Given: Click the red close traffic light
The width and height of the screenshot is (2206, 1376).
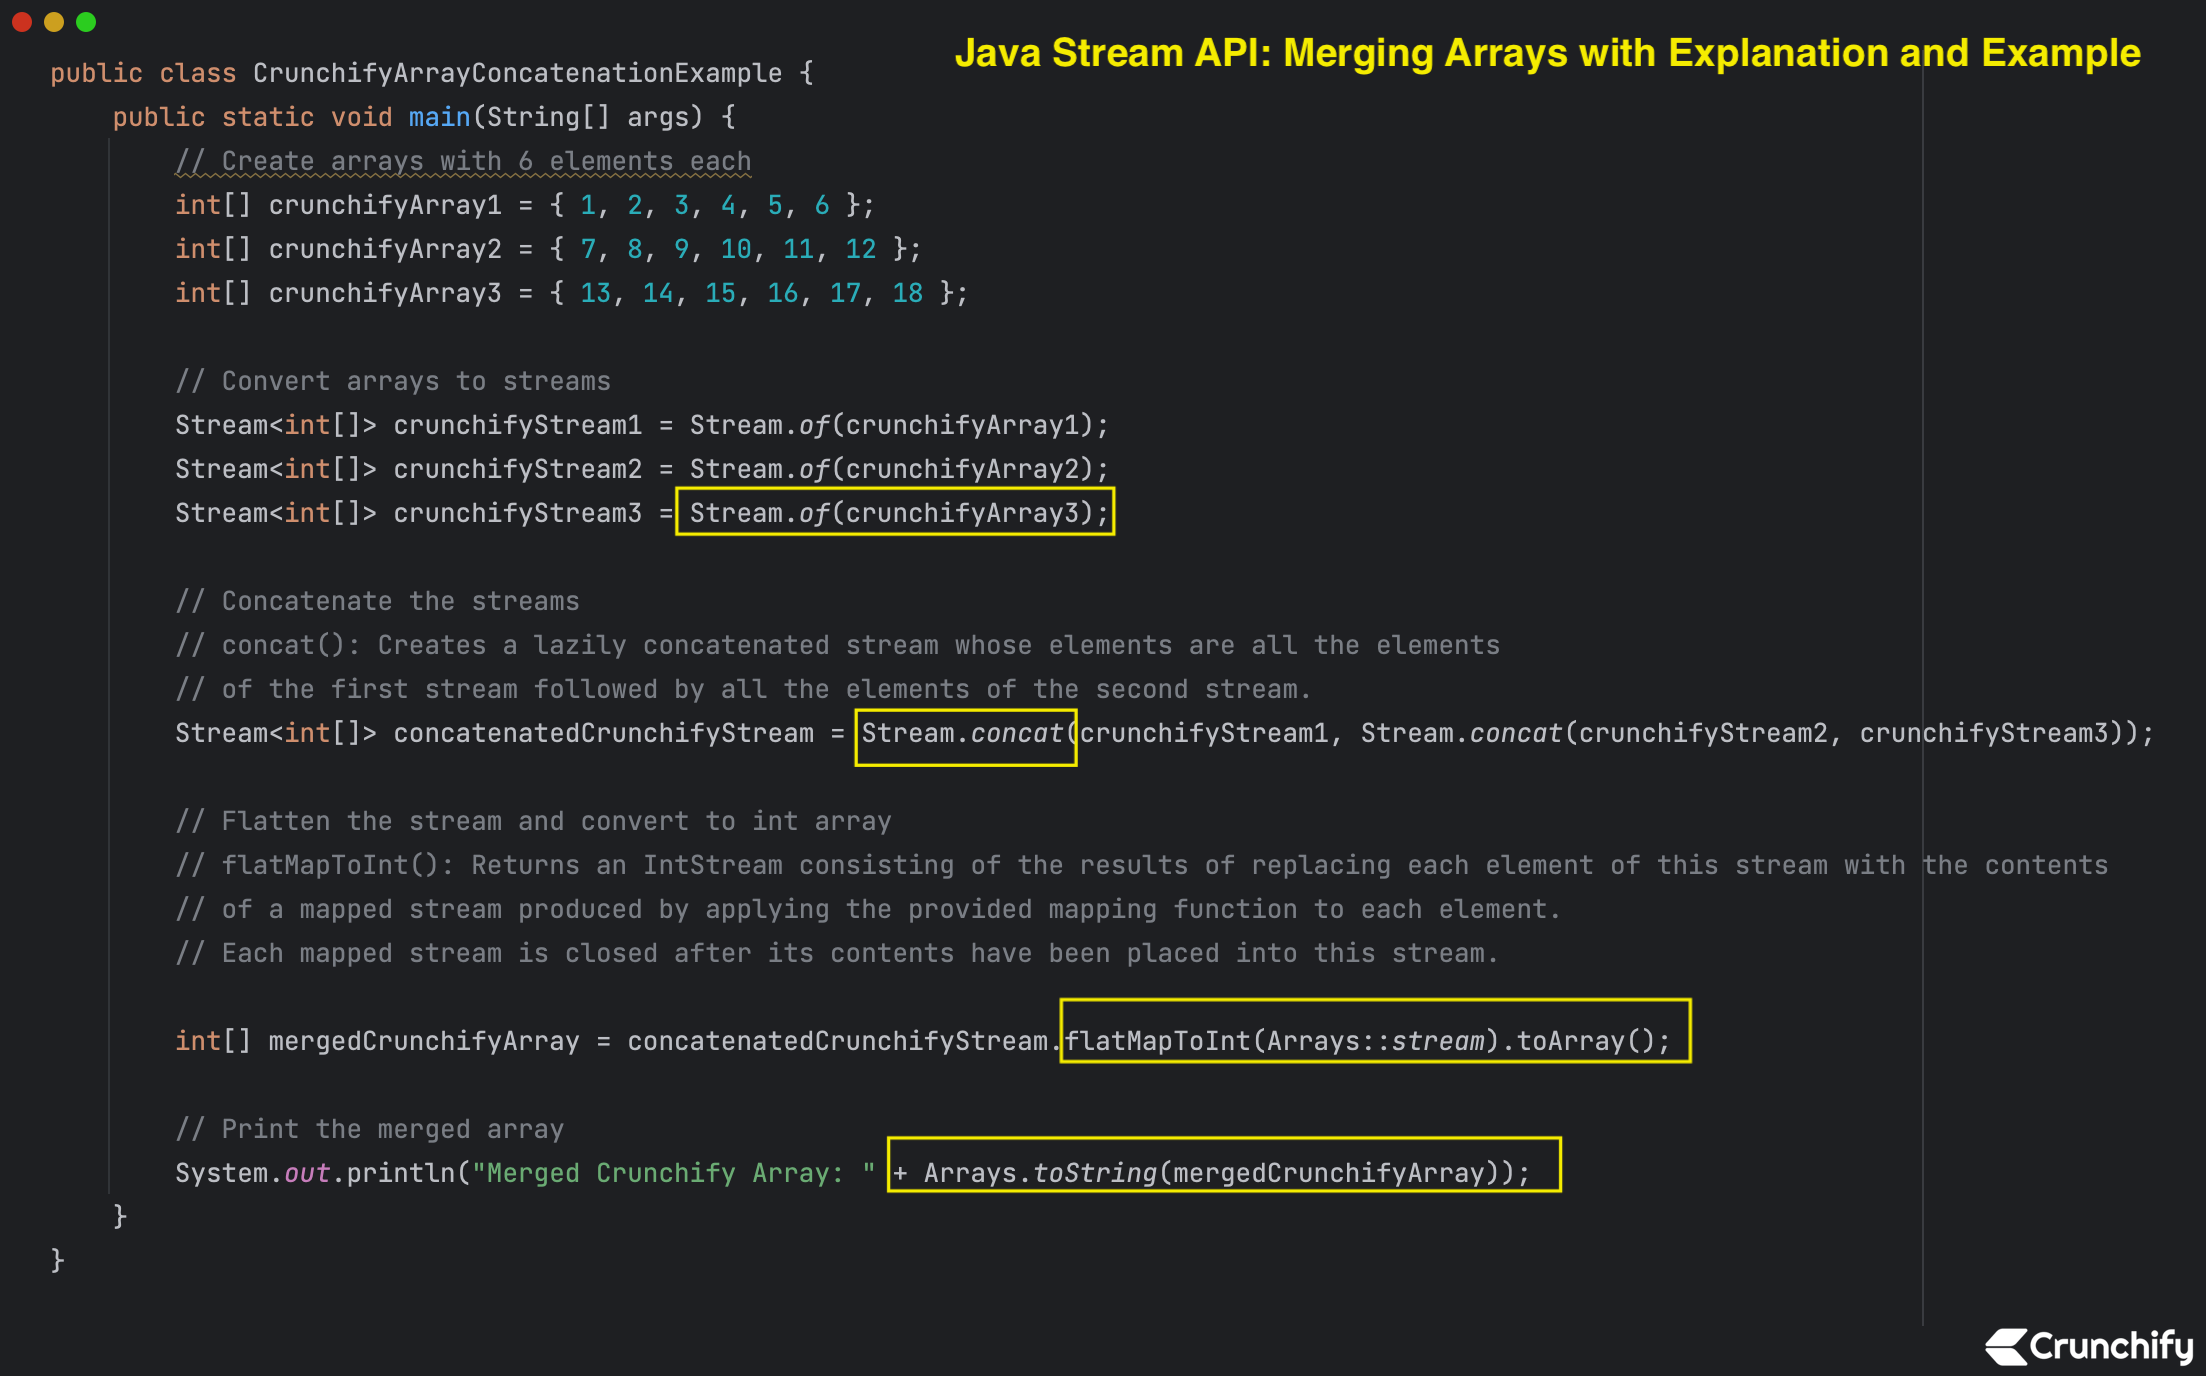Looking at the screenshot, I should click(22, 22).
